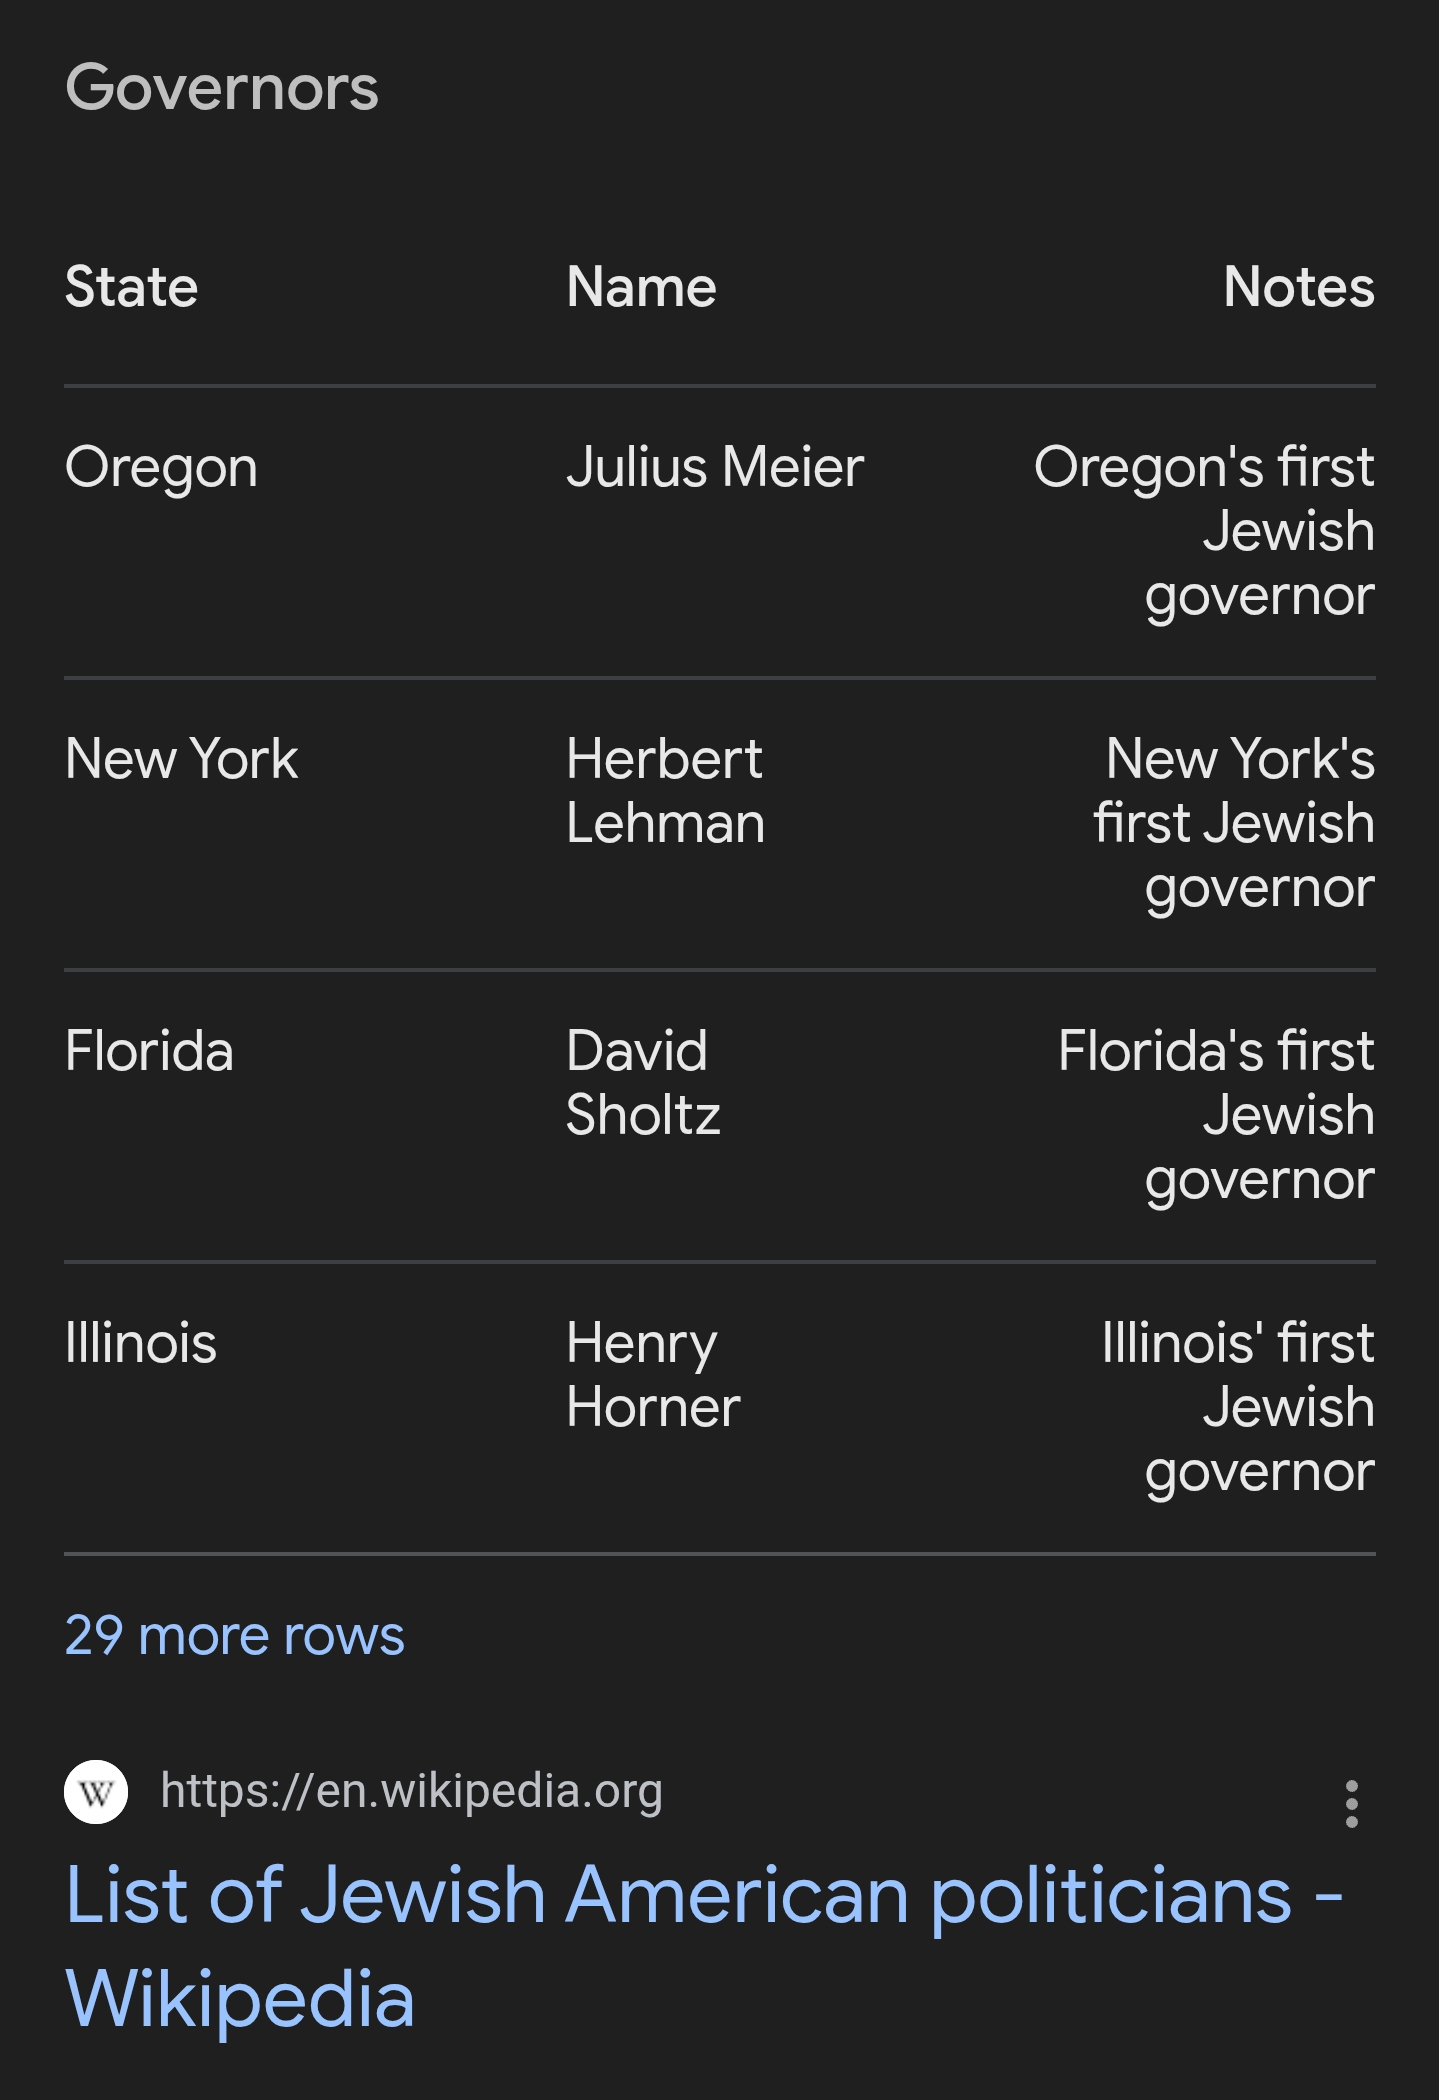Click the Governors heading
This screenshot has height=2100, width=1439.
point(222,88)
